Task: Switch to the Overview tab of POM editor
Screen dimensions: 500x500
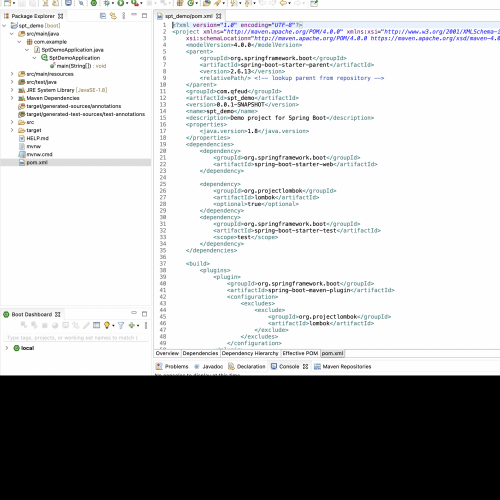Action: point(167,353)
